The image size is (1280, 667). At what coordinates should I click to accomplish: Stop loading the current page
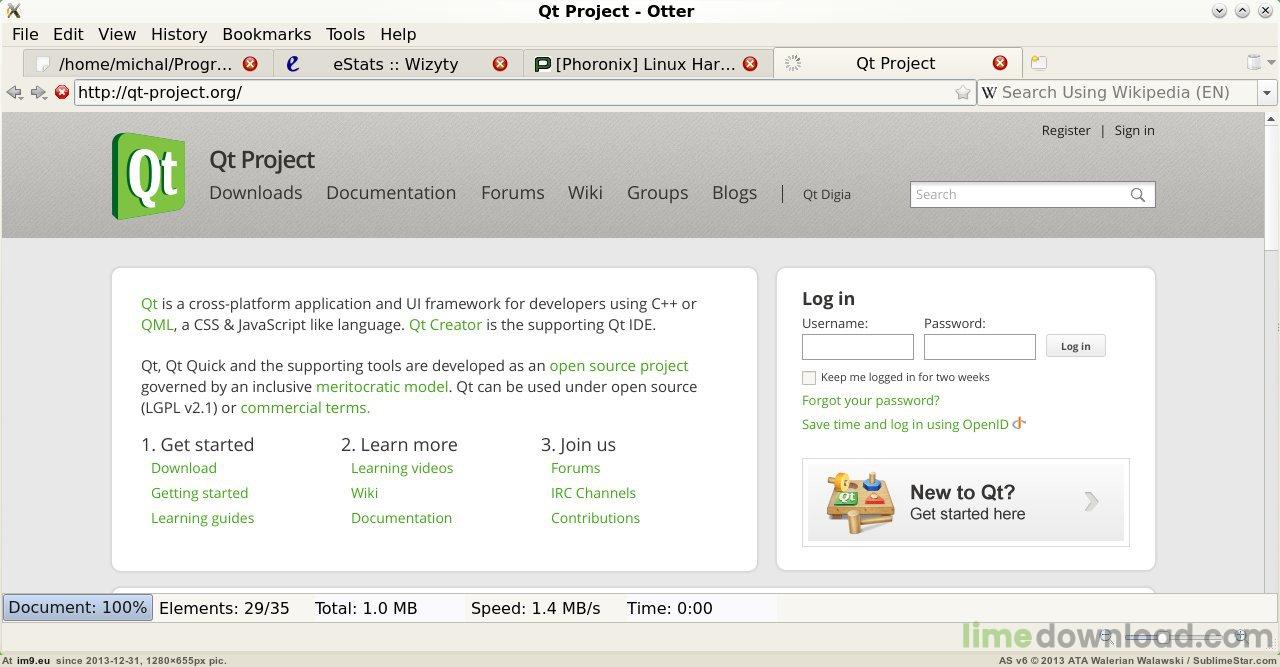62,92
